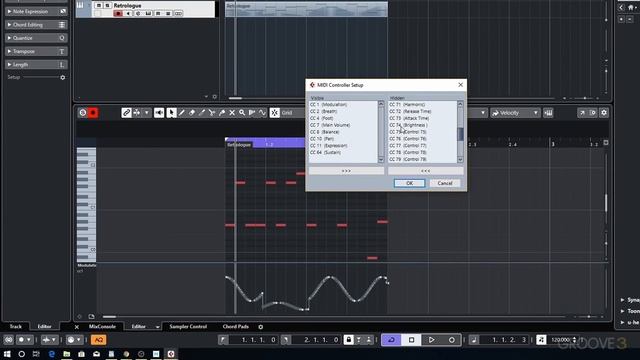Open the Sampler Control tab
Viewport: 640px width, 360px height.
[x=188, y=327]
